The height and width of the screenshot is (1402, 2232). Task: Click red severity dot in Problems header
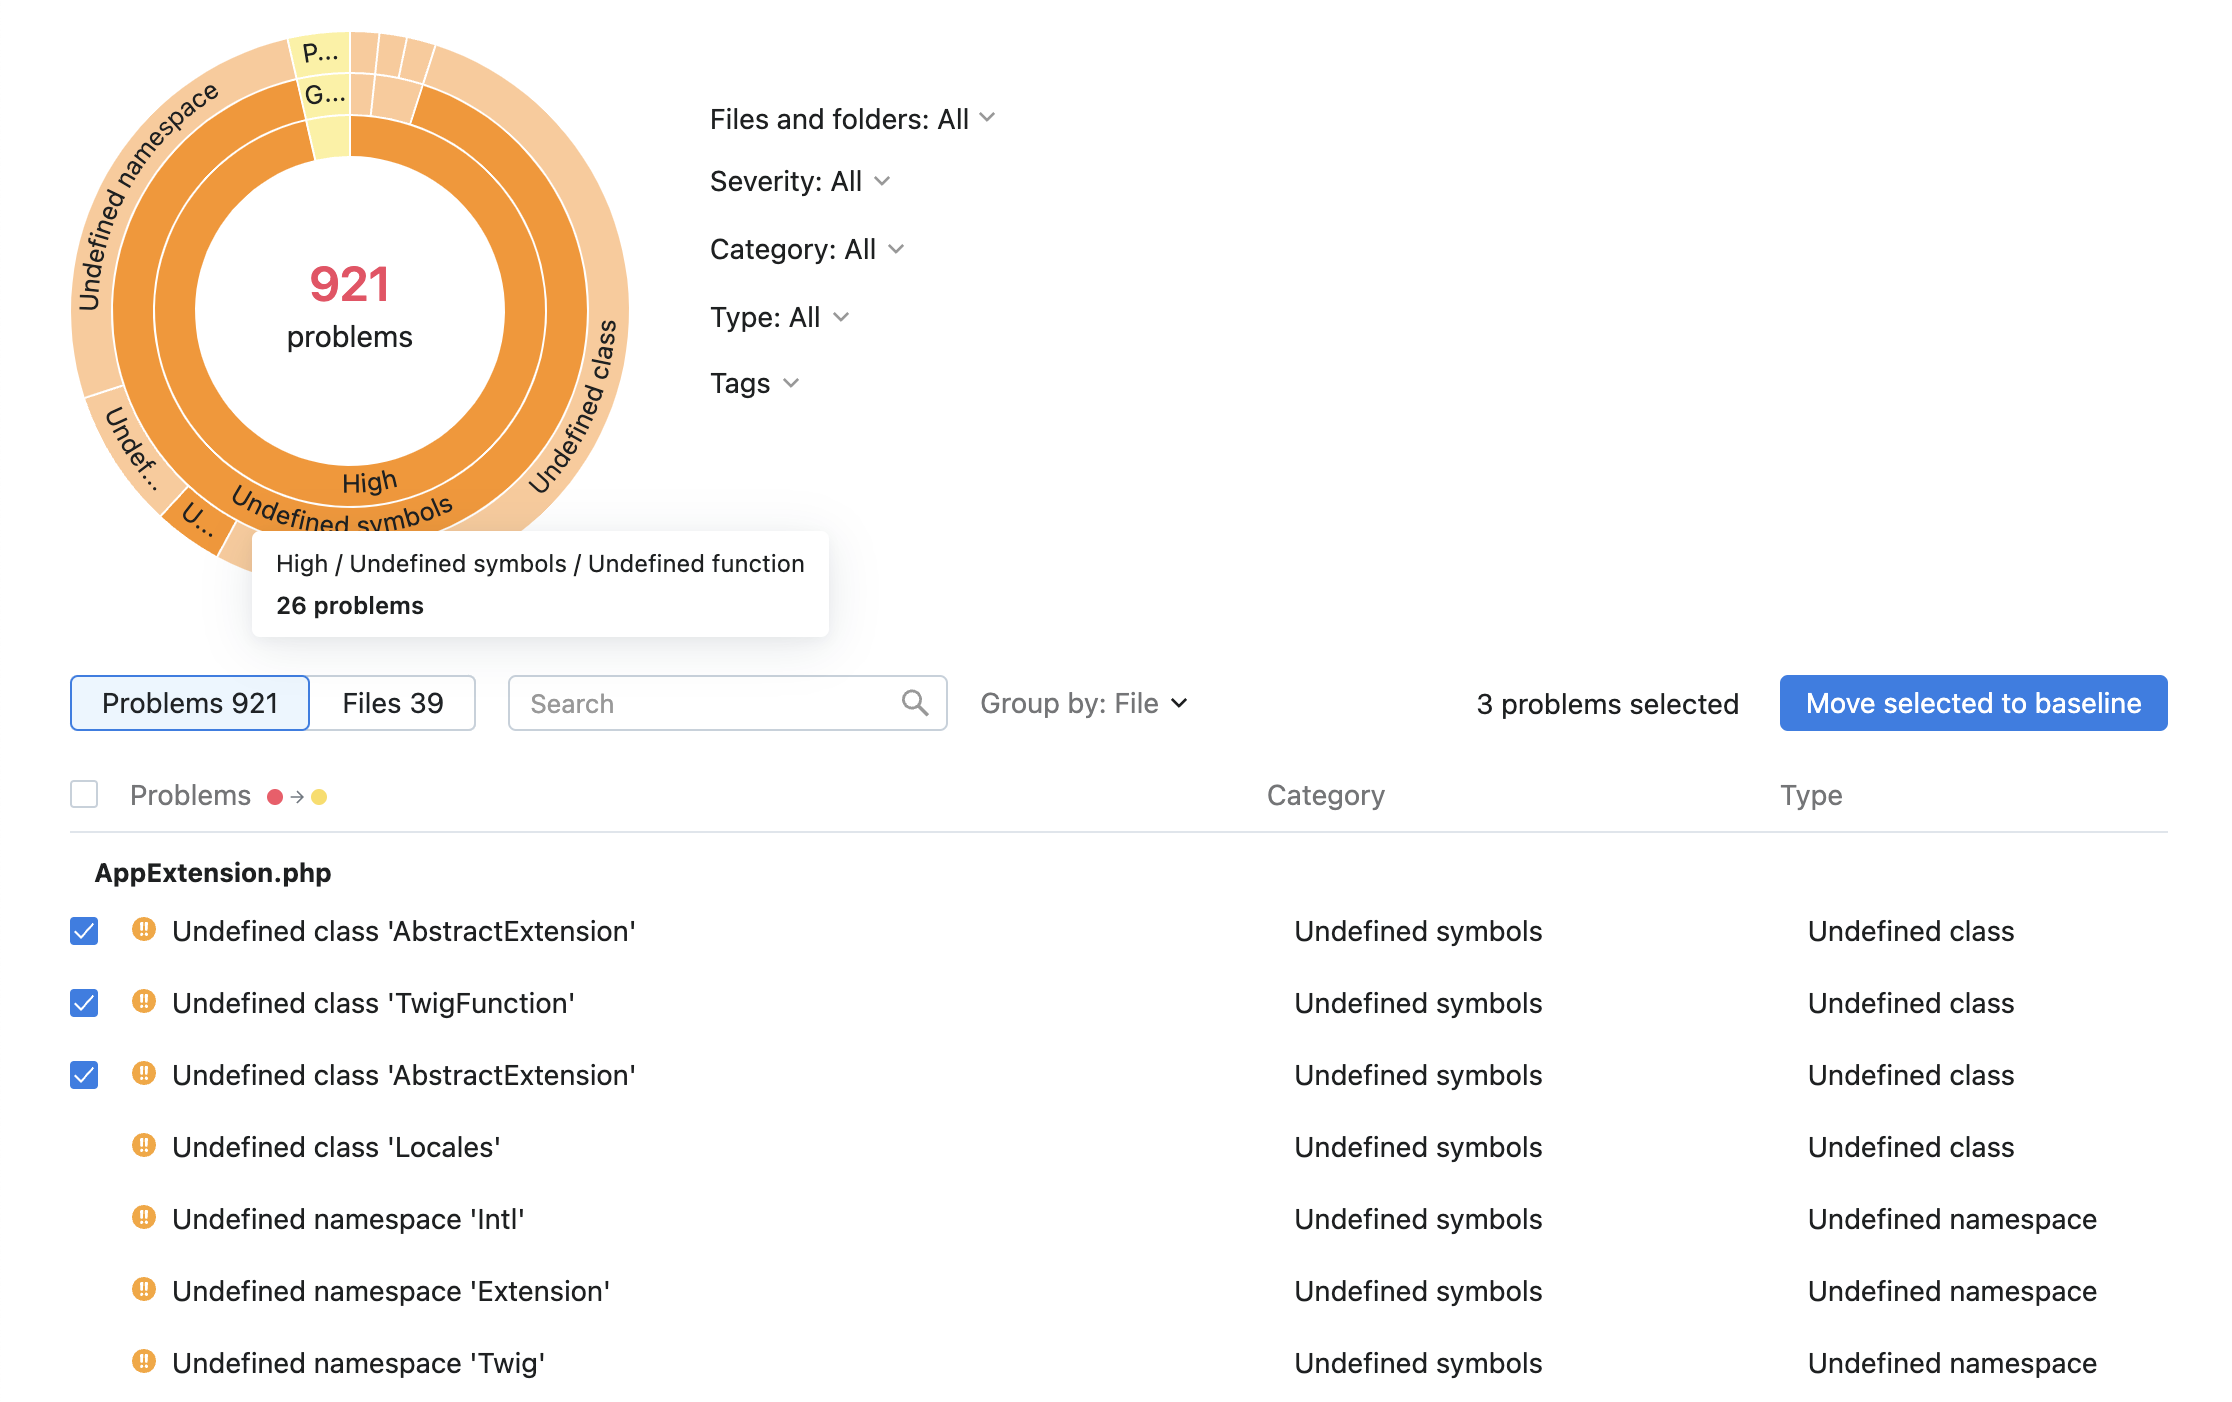(x=275, y=797)
